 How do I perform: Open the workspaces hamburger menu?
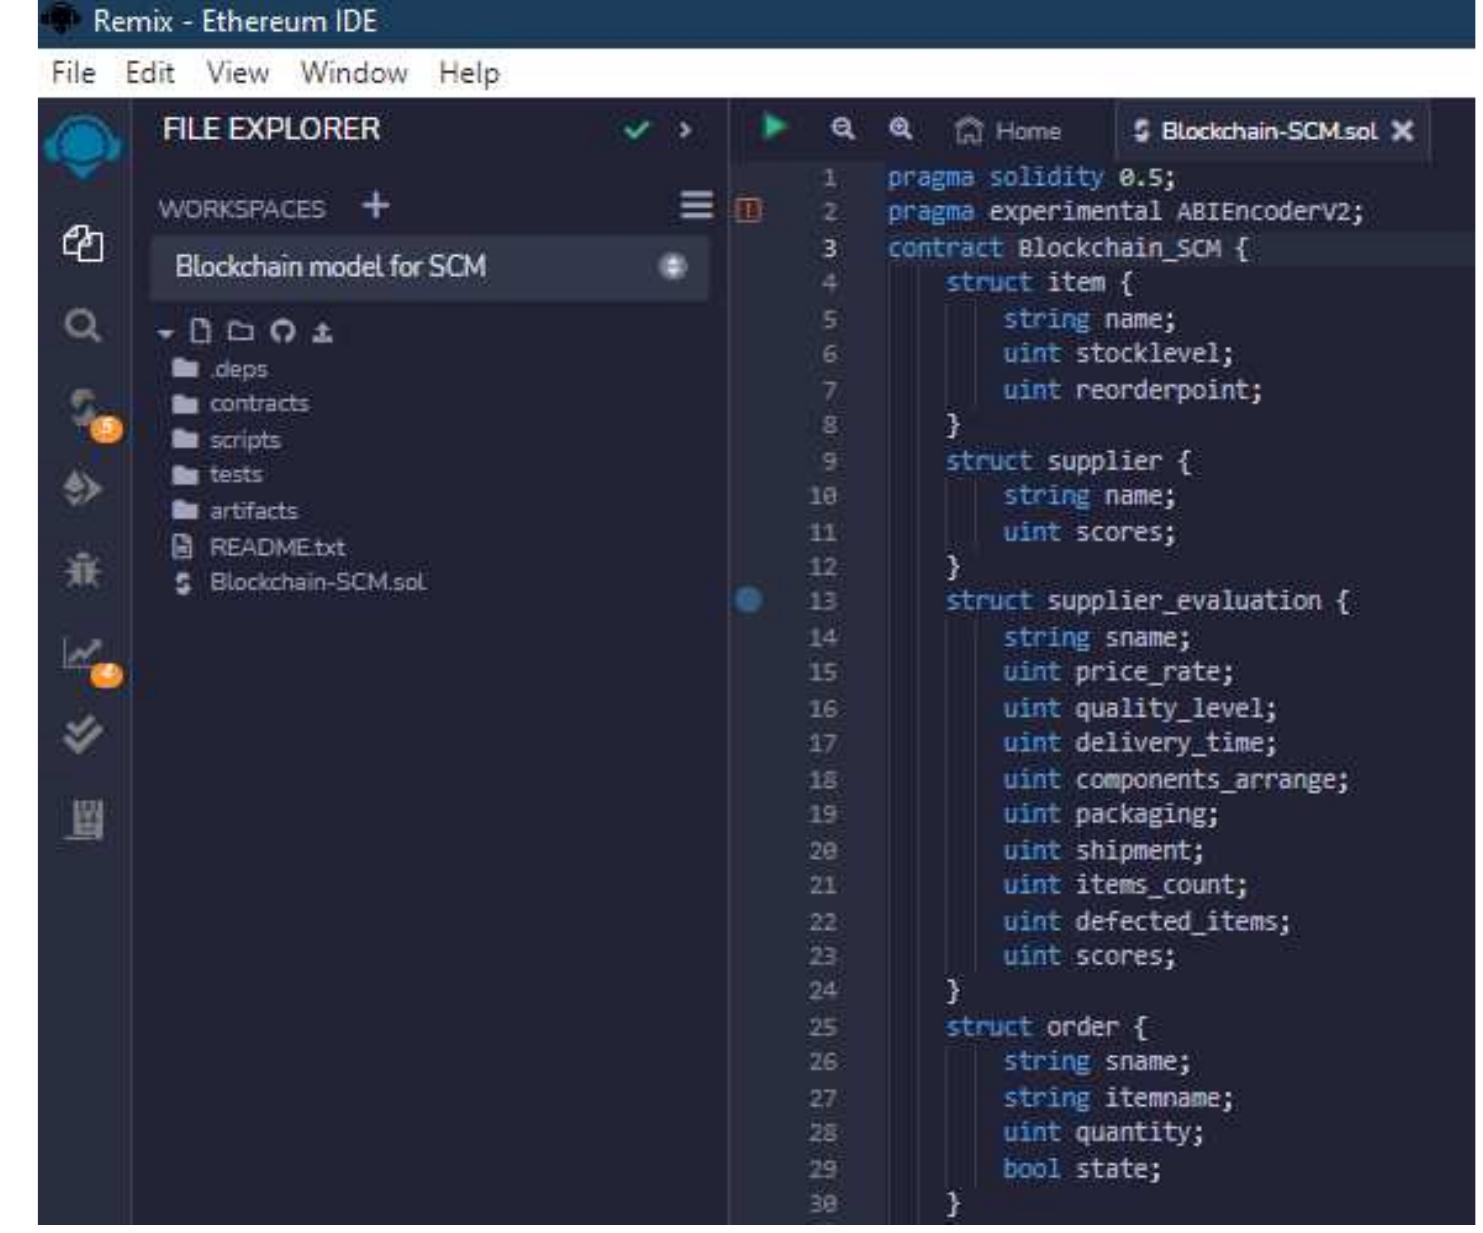[x=696, y=205]
